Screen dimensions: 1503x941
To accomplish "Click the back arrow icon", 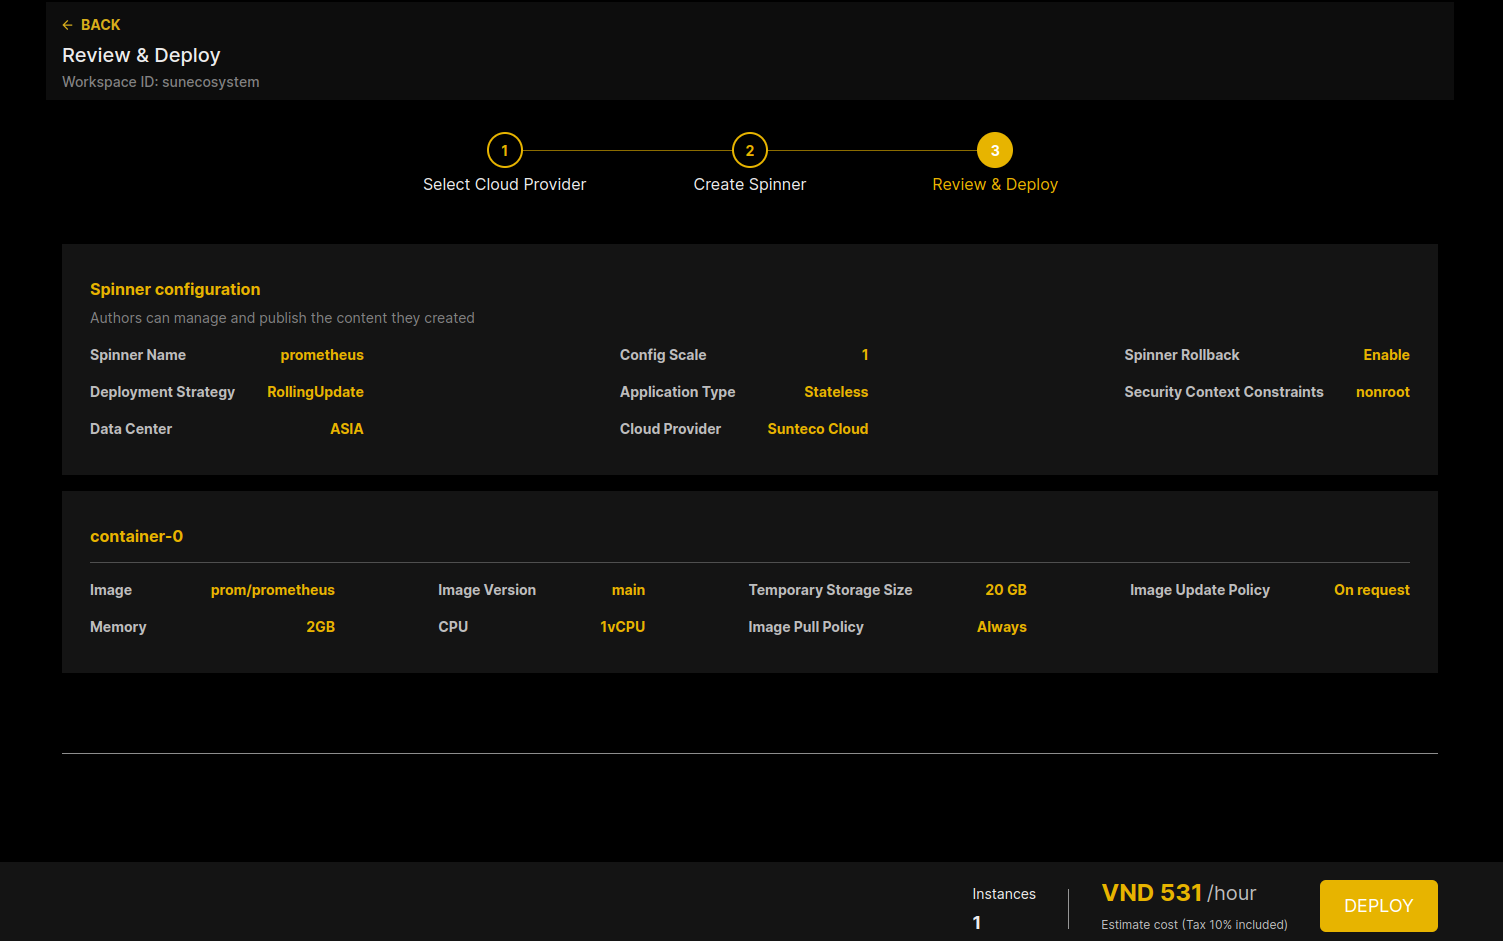I will [67, 25].
